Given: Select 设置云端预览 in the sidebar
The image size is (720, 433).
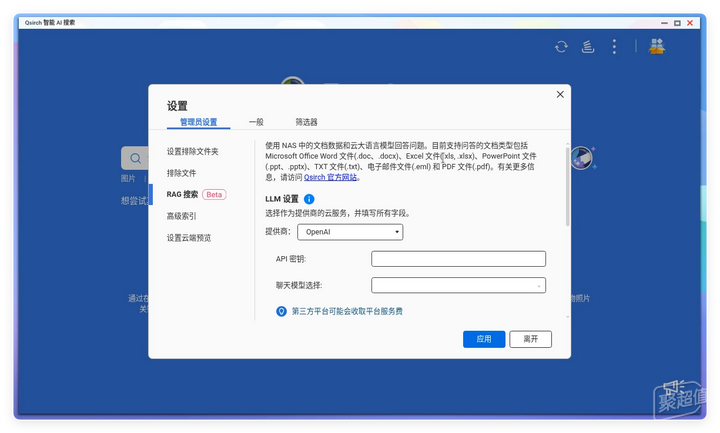Looking at the screenshot, I should (x=188, y=238).
